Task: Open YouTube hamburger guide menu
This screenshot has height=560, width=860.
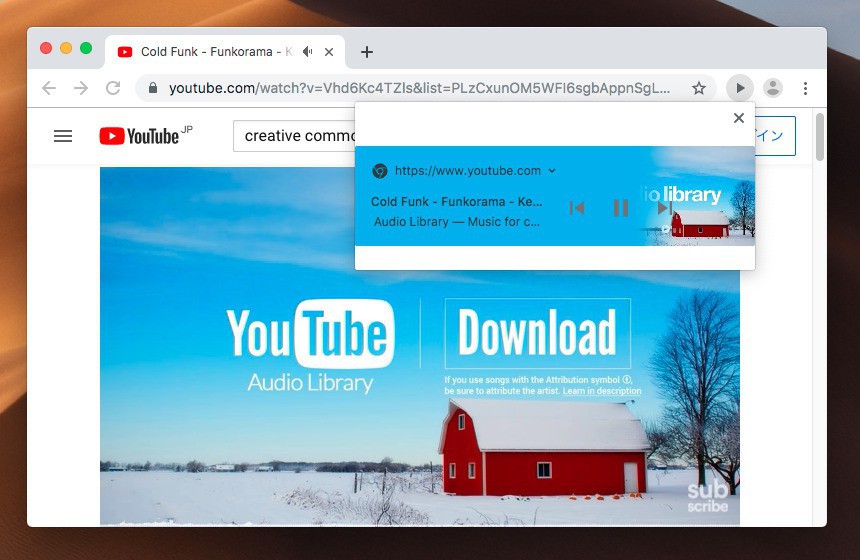Action: pyautogui.click(x=63, y=136)
